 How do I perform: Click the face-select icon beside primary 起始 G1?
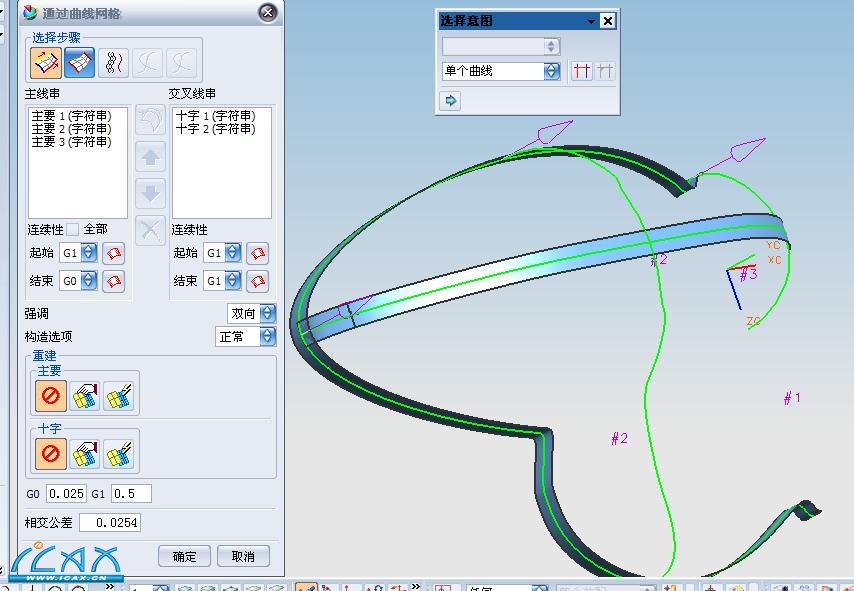114,253
